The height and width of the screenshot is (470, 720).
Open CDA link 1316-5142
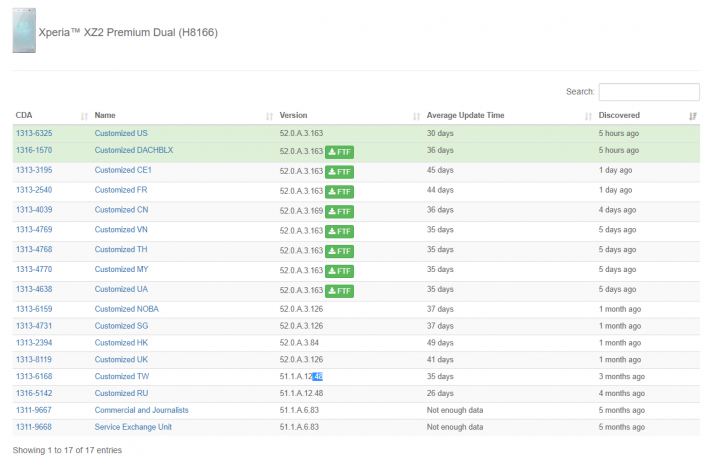[34, 393]
